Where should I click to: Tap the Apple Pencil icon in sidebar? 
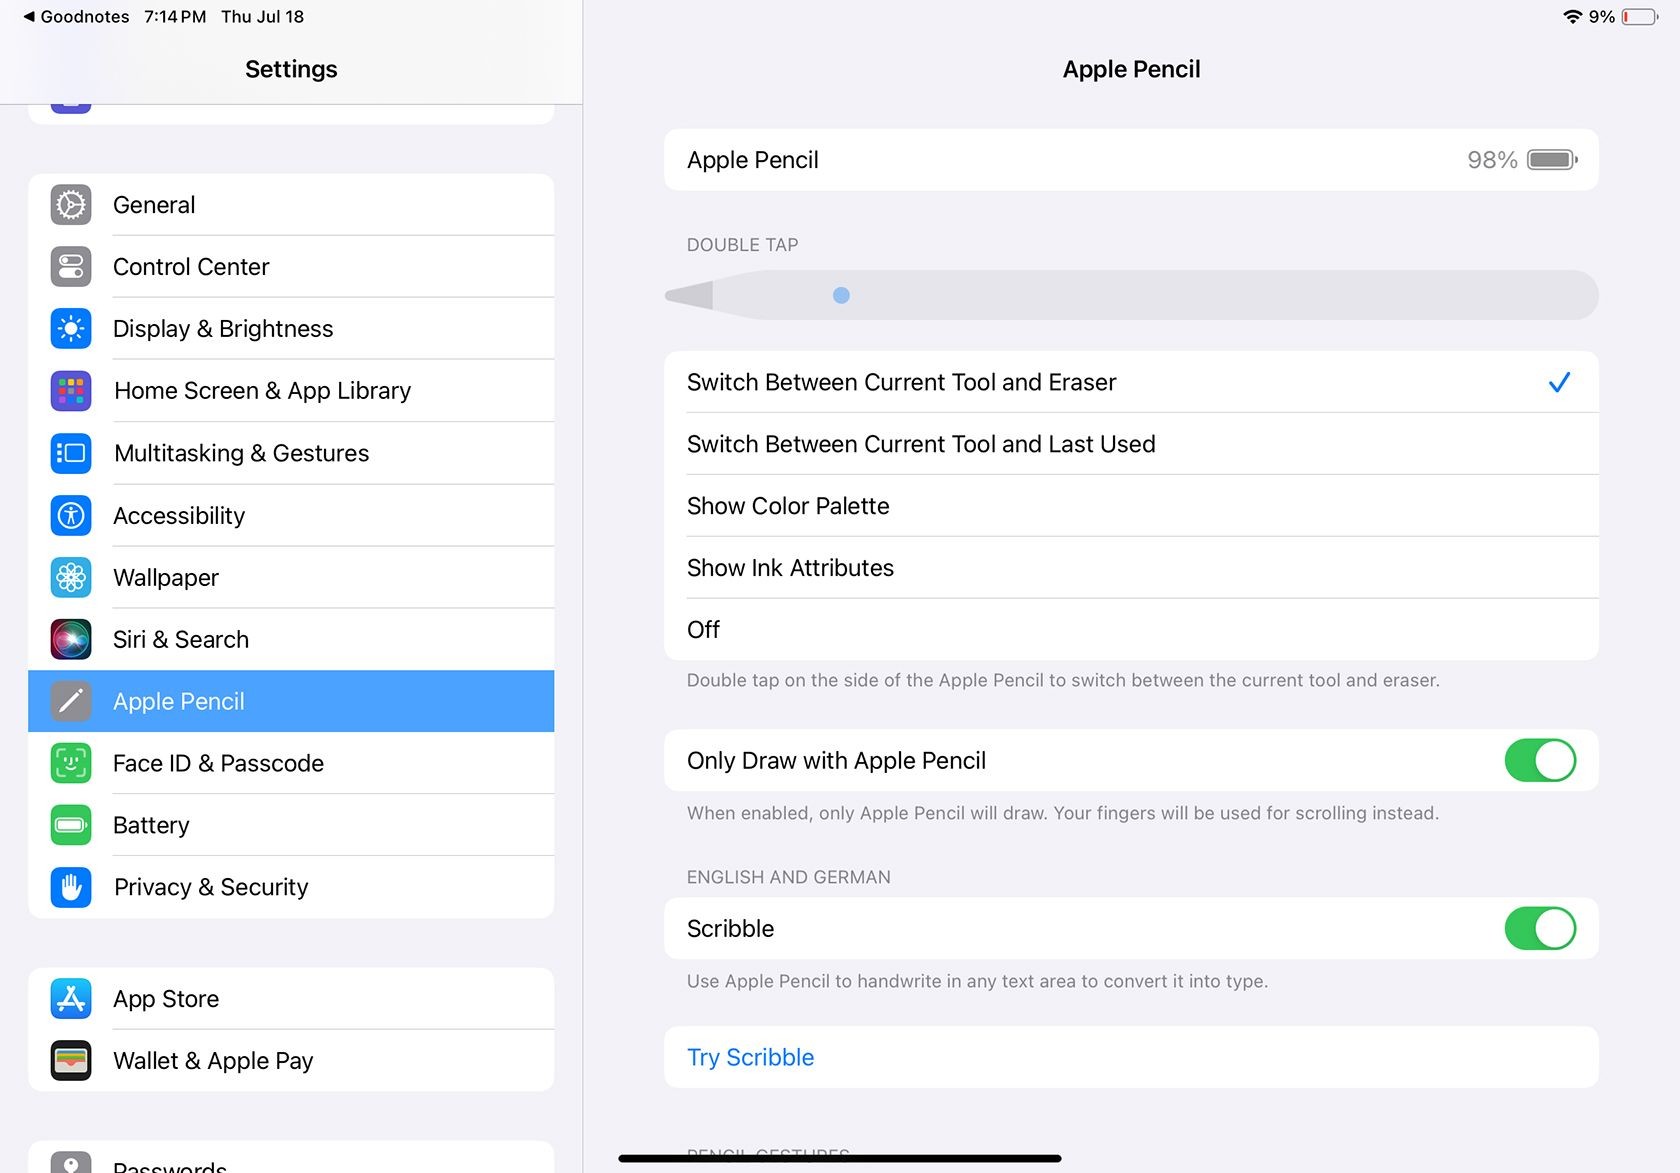[x=71, y=702]
